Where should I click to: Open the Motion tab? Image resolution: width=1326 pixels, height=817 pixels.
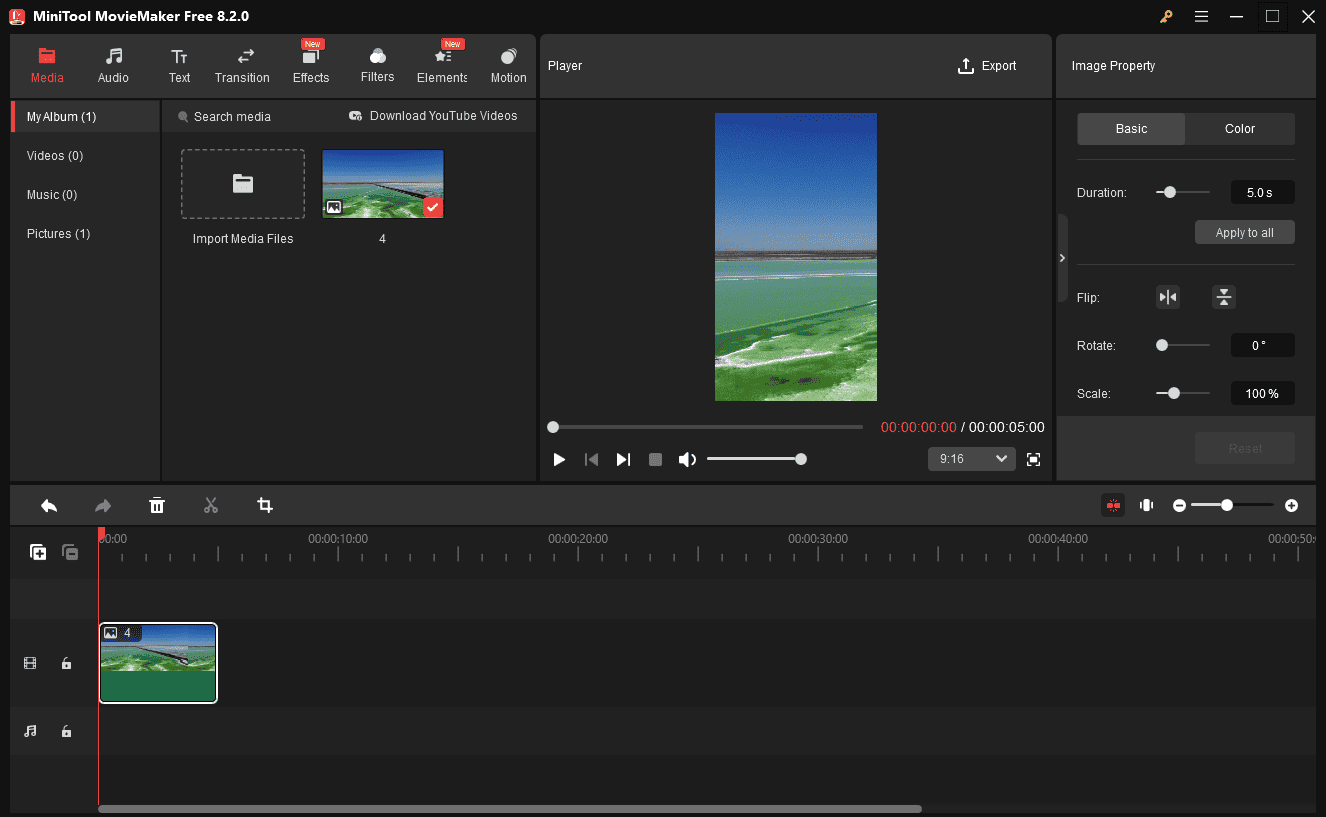tap(508, 66)
